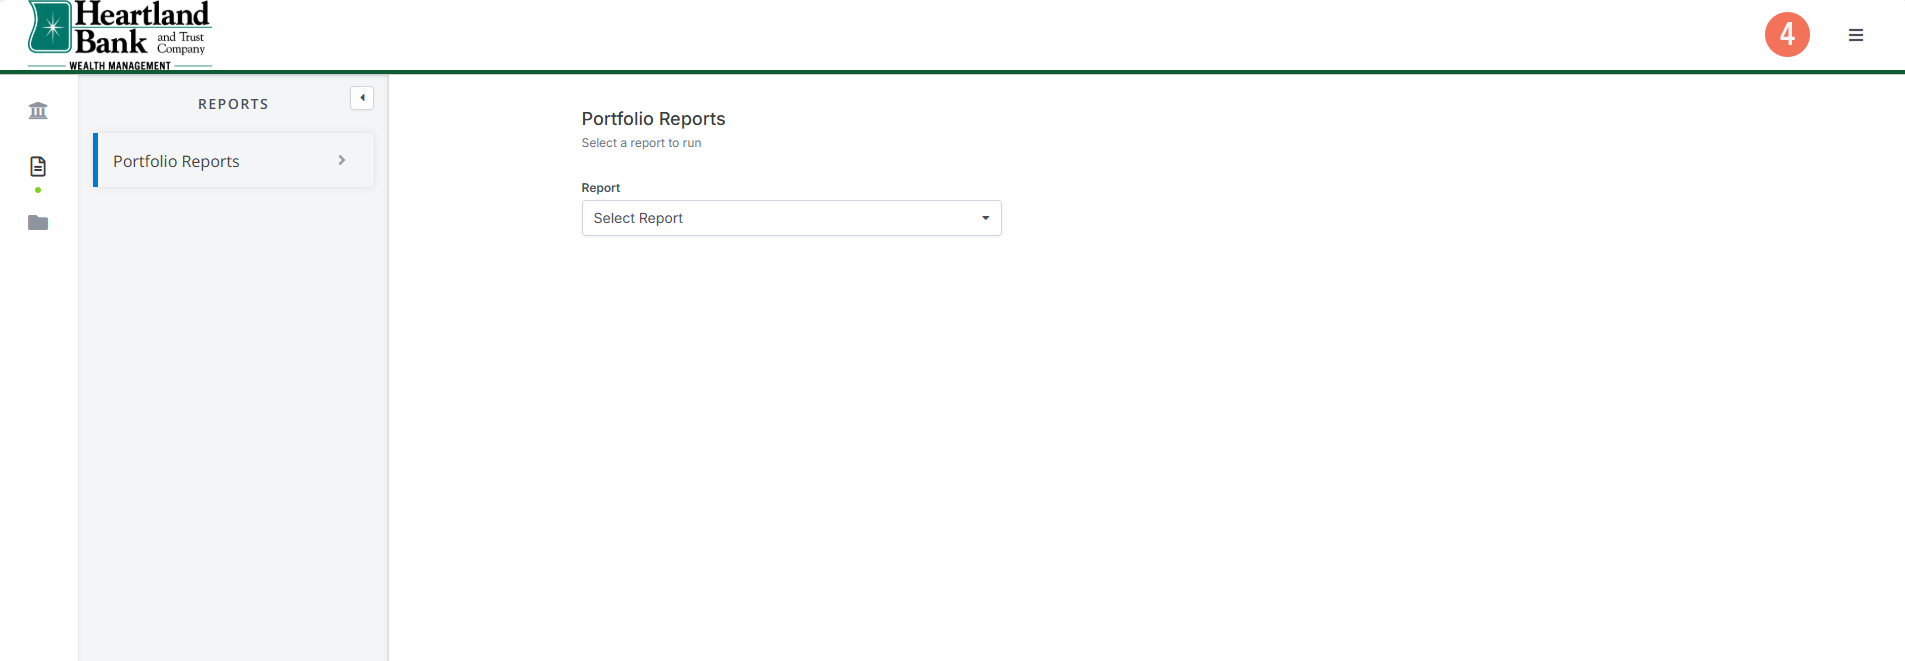Image resolution: width=1905 pixels, height=661 pixels.
Task: Open the hamburger menu at top right
Action: click(1856, 35)
